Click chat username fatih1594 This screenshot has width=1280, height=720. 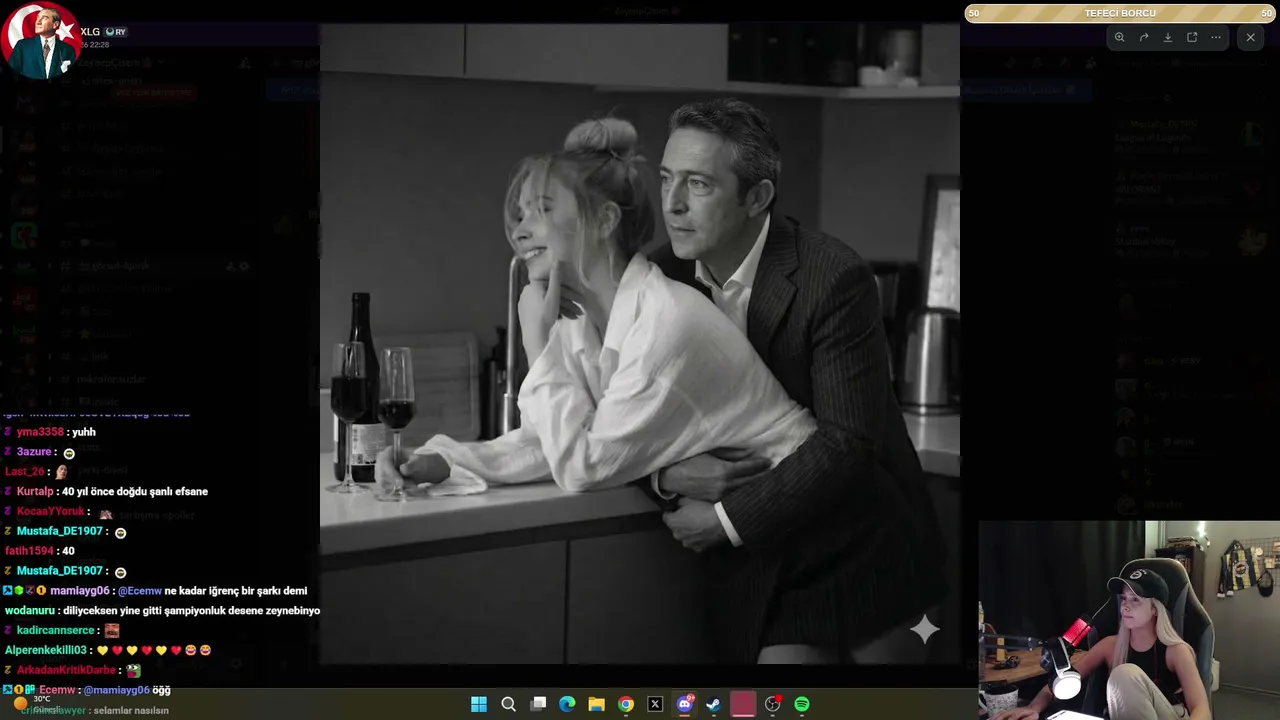[x=29, y=551]
